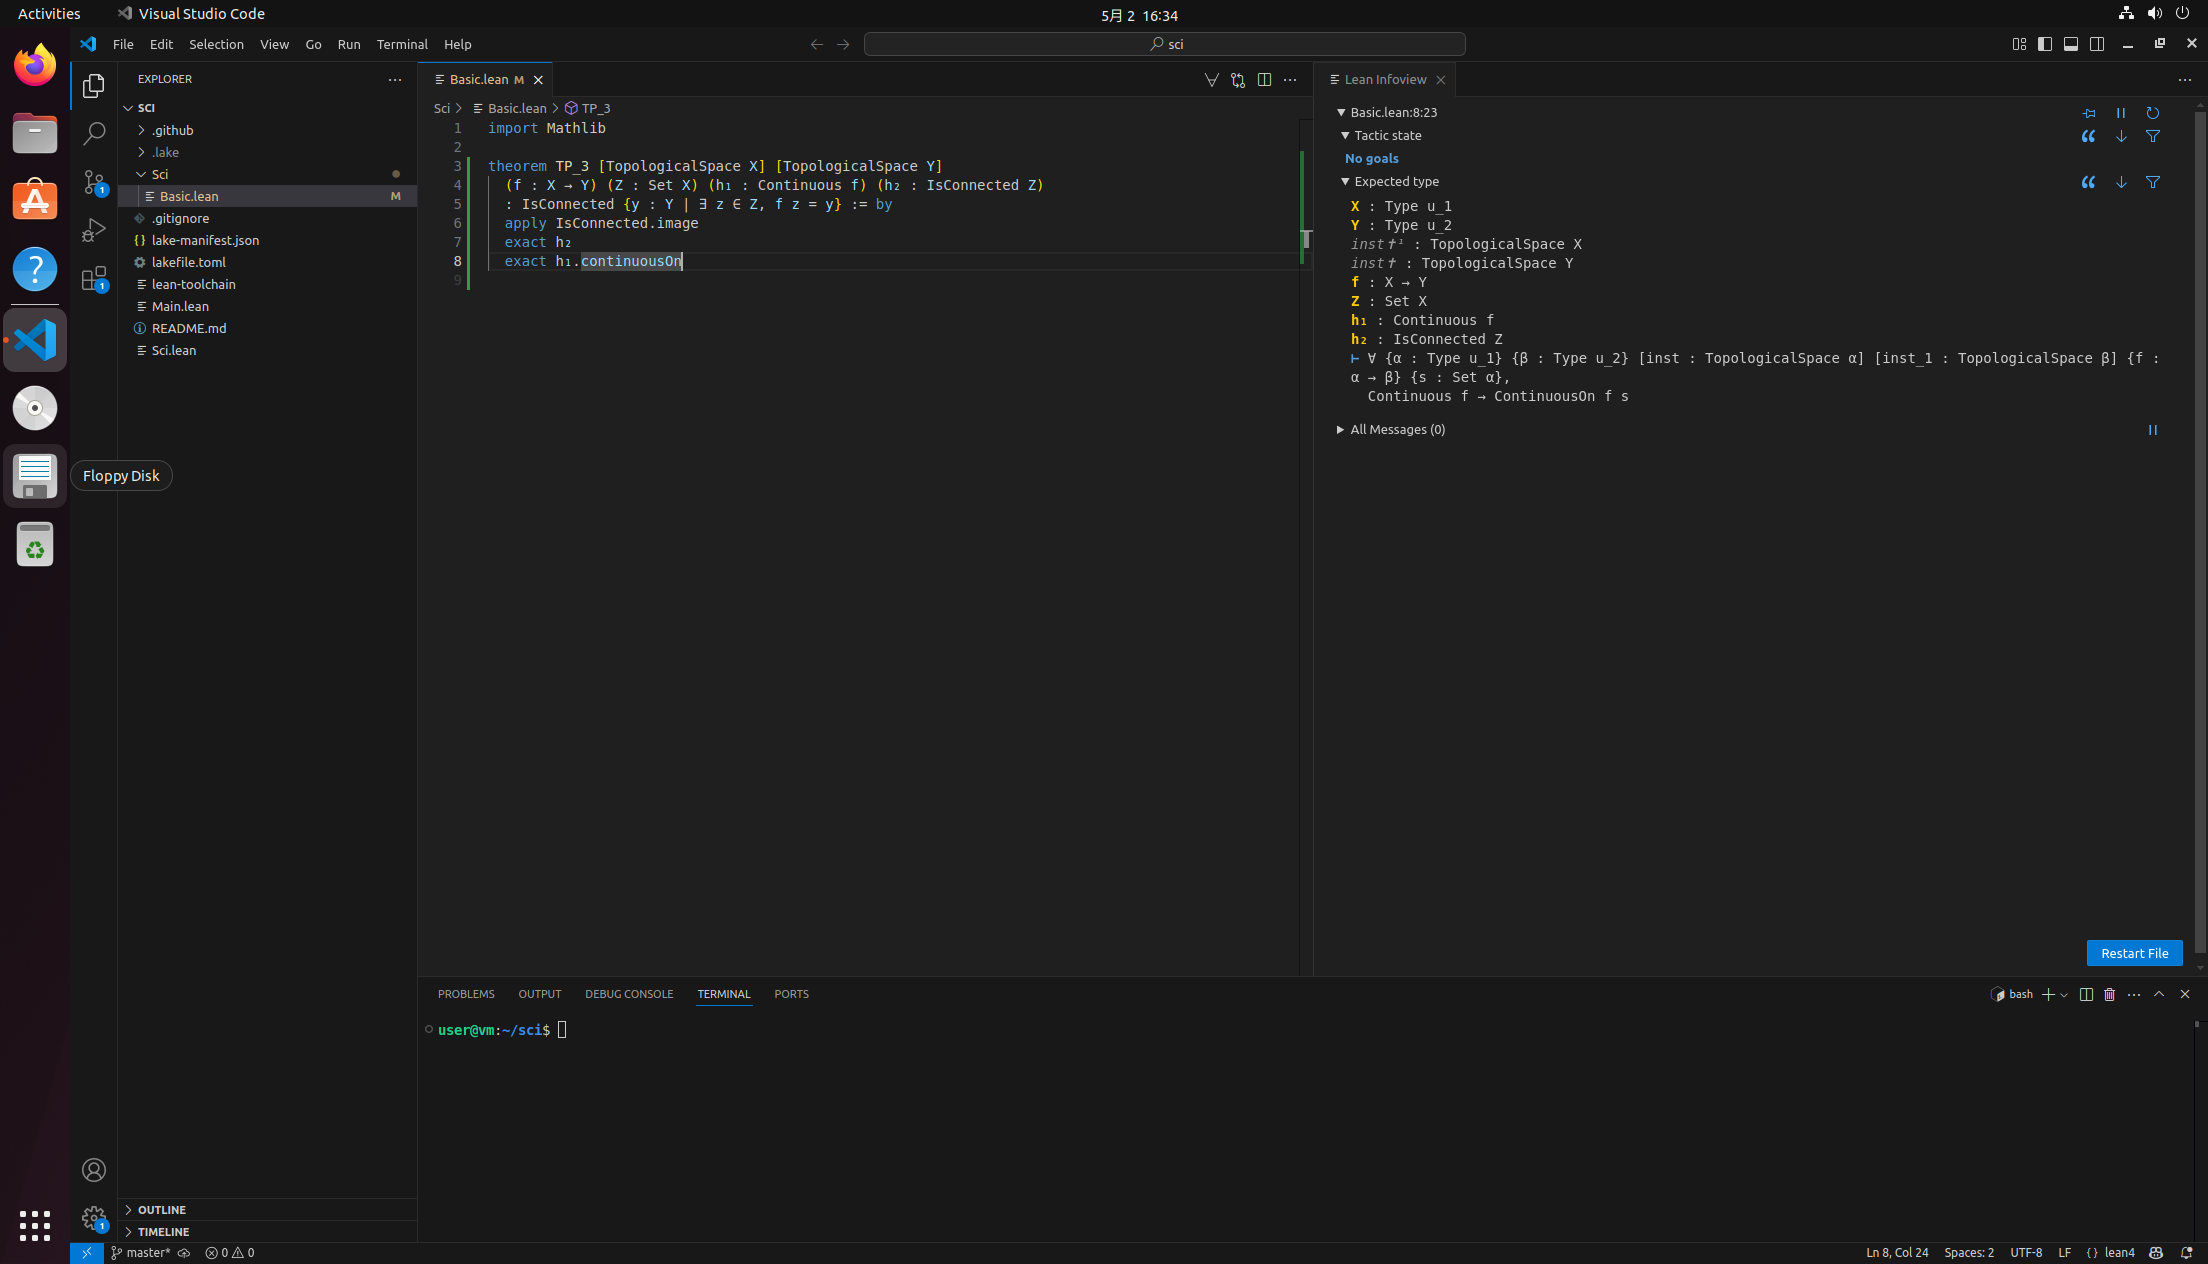This screenshot has width=2208, height=1264.
Task: Click filter icon next to Expected type
Action: point(2153,182)
